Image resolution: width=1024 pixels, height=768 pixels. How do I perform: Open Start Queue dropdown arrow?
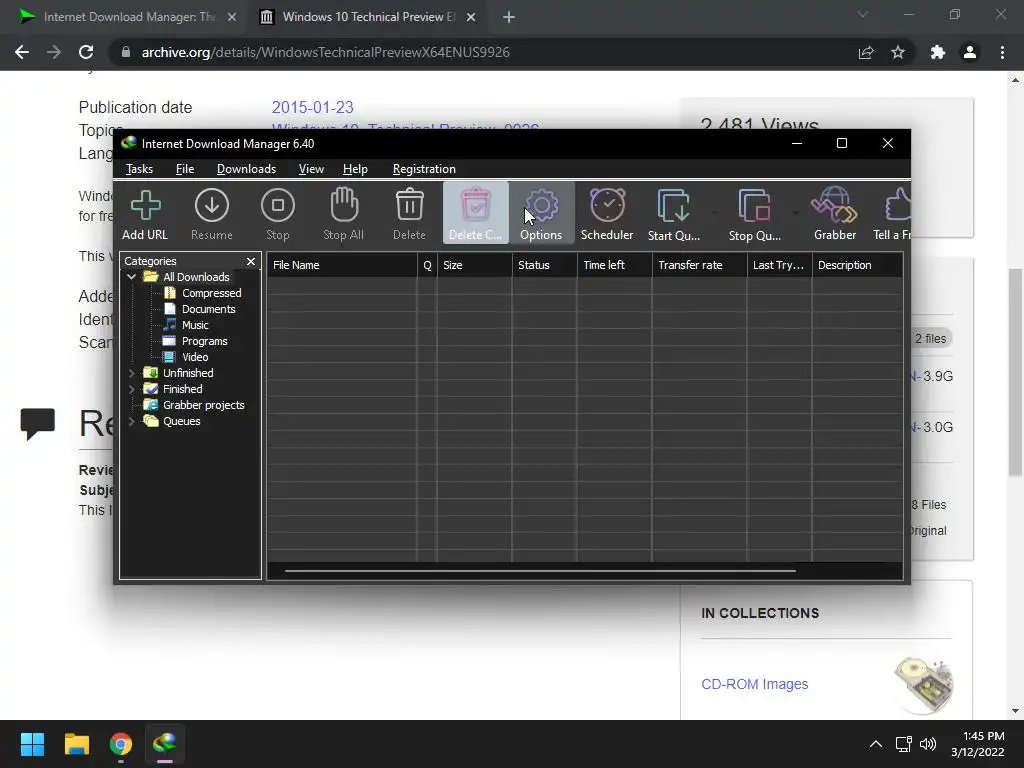click(x=714, y=213)
